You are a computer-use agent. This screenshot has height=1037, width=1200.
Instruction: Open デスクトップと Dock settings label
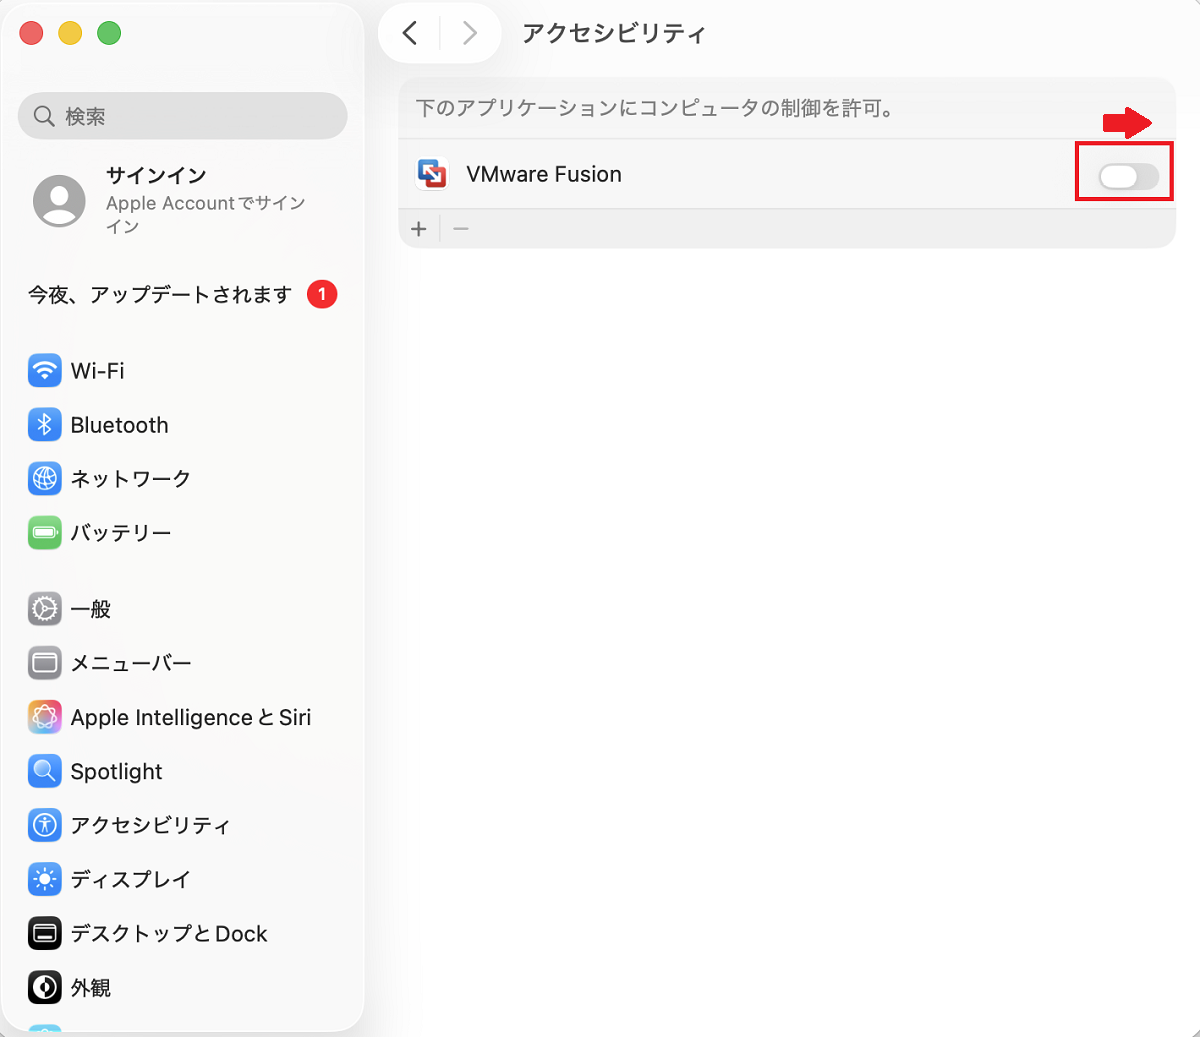[169, 933]
